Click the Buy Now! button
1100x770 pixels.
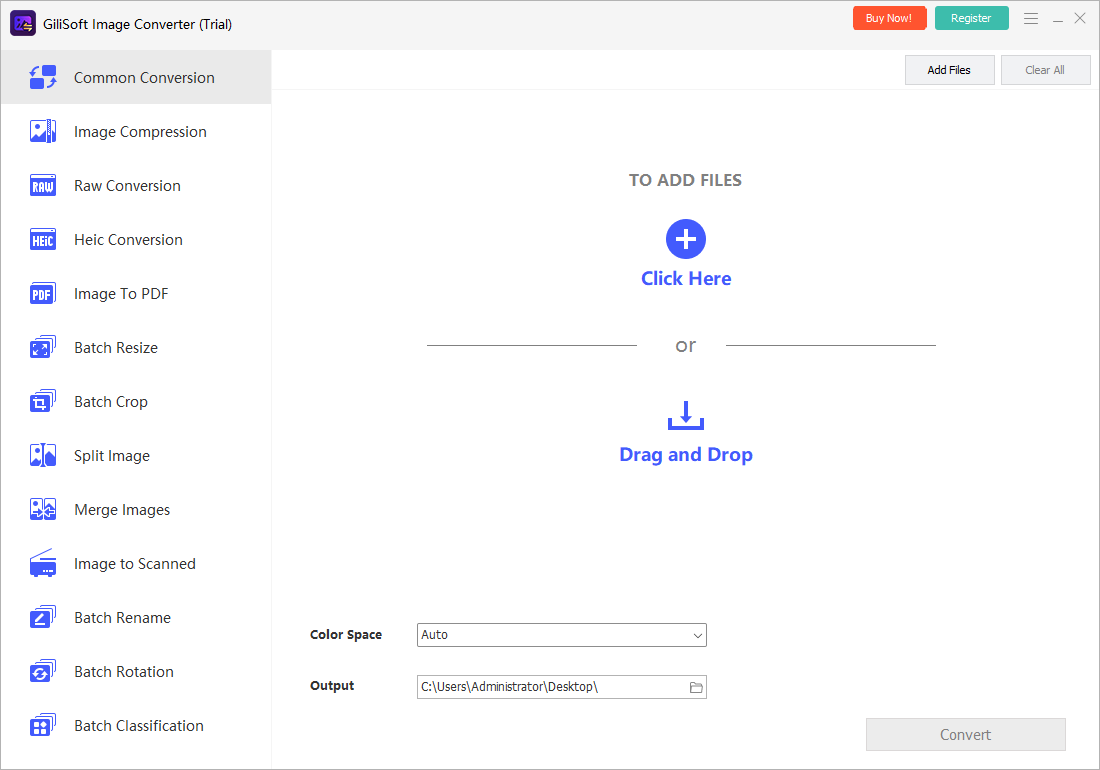point(889,18)
